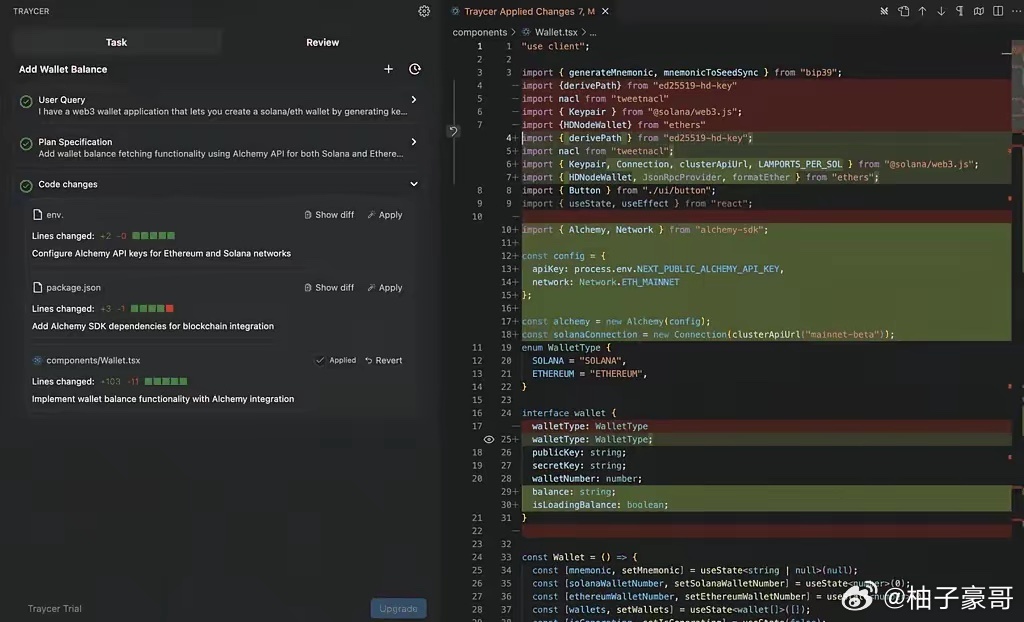This screenshot has height=622, width=1024.
Task: Click components in the breadcrumb
Action: point(480,32)
